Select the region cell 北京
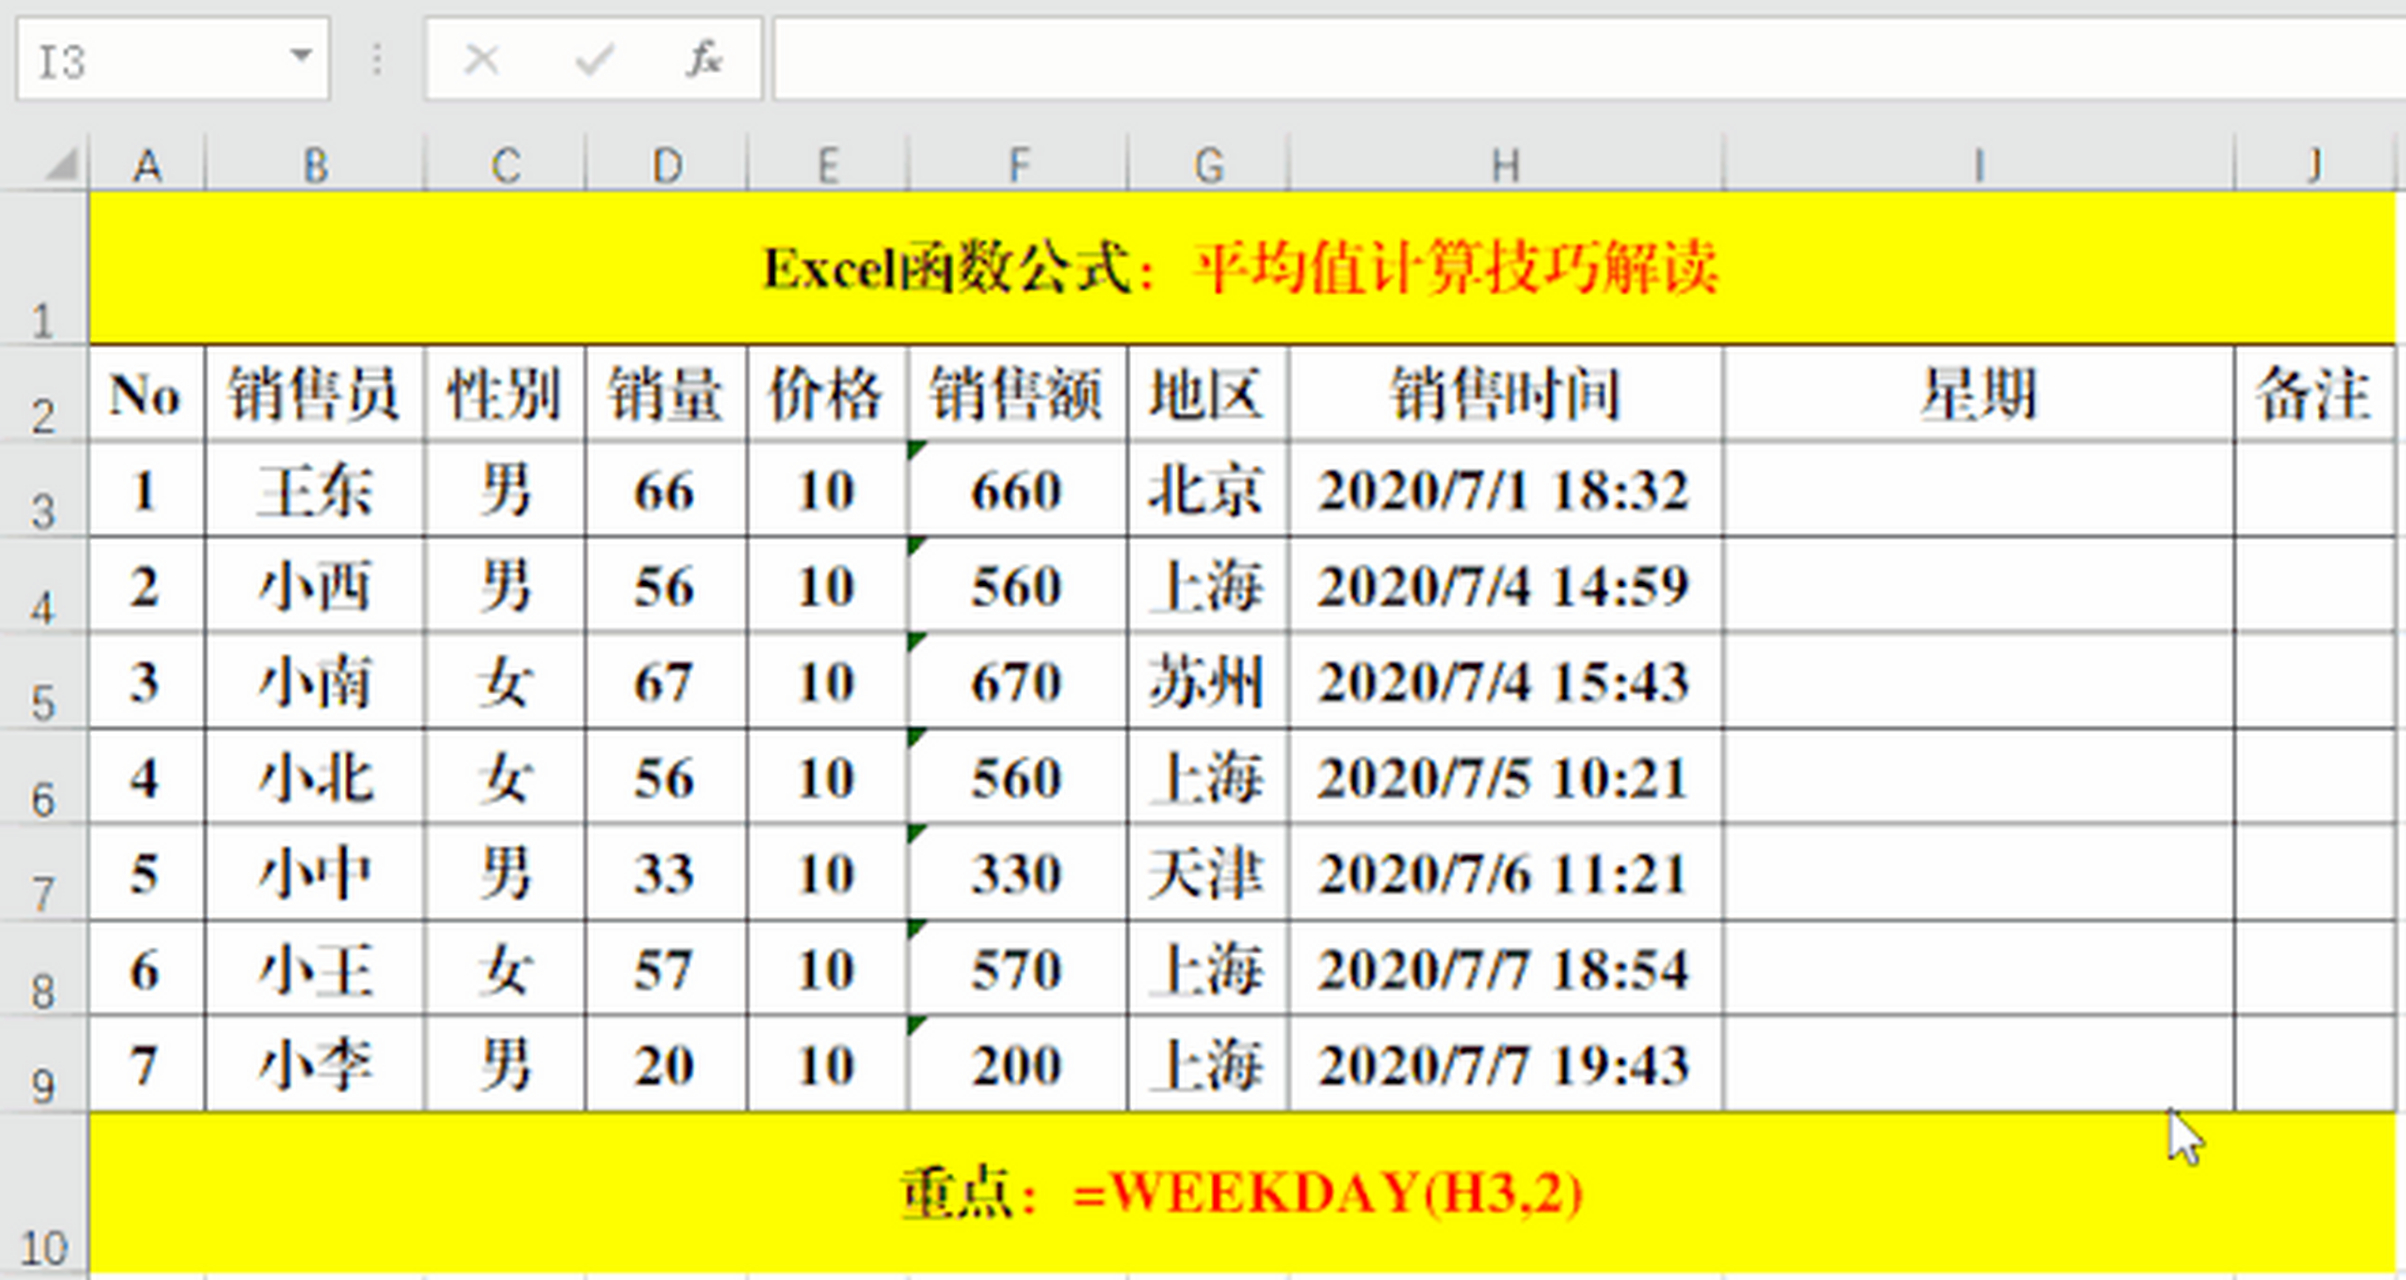 click(x=1209, y=490)
